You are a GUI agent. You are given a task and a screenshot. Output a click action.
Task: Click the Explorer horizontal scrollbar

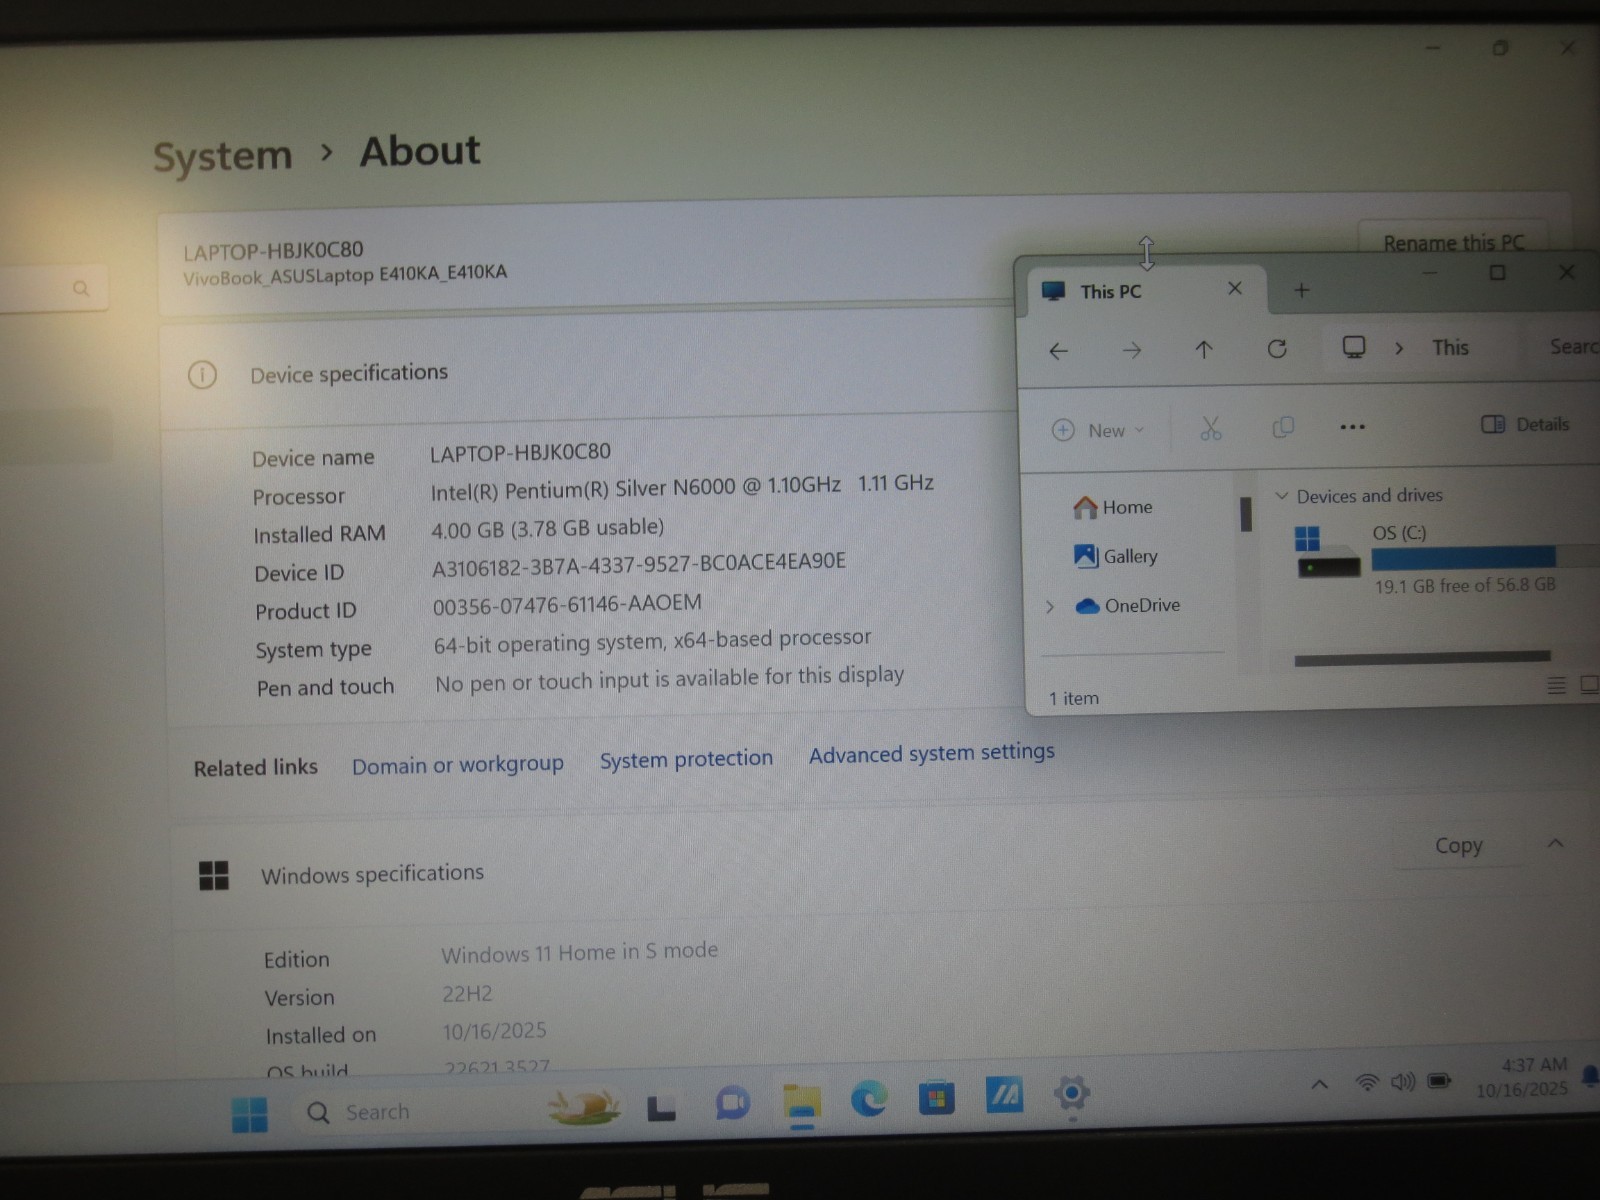(1422, 658)
